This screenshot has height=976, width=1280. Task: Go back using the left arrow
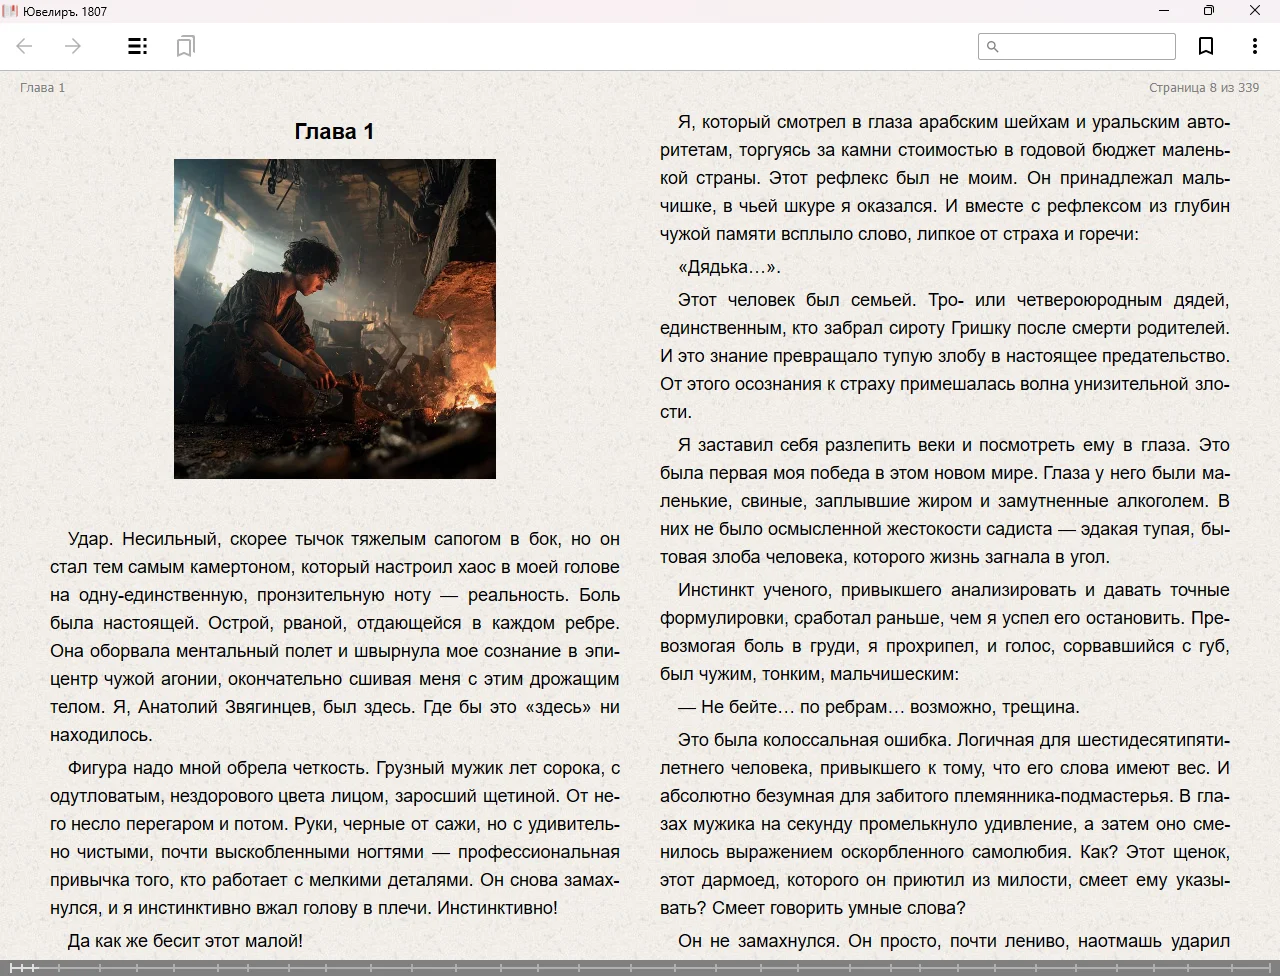[x=25, y=46]
